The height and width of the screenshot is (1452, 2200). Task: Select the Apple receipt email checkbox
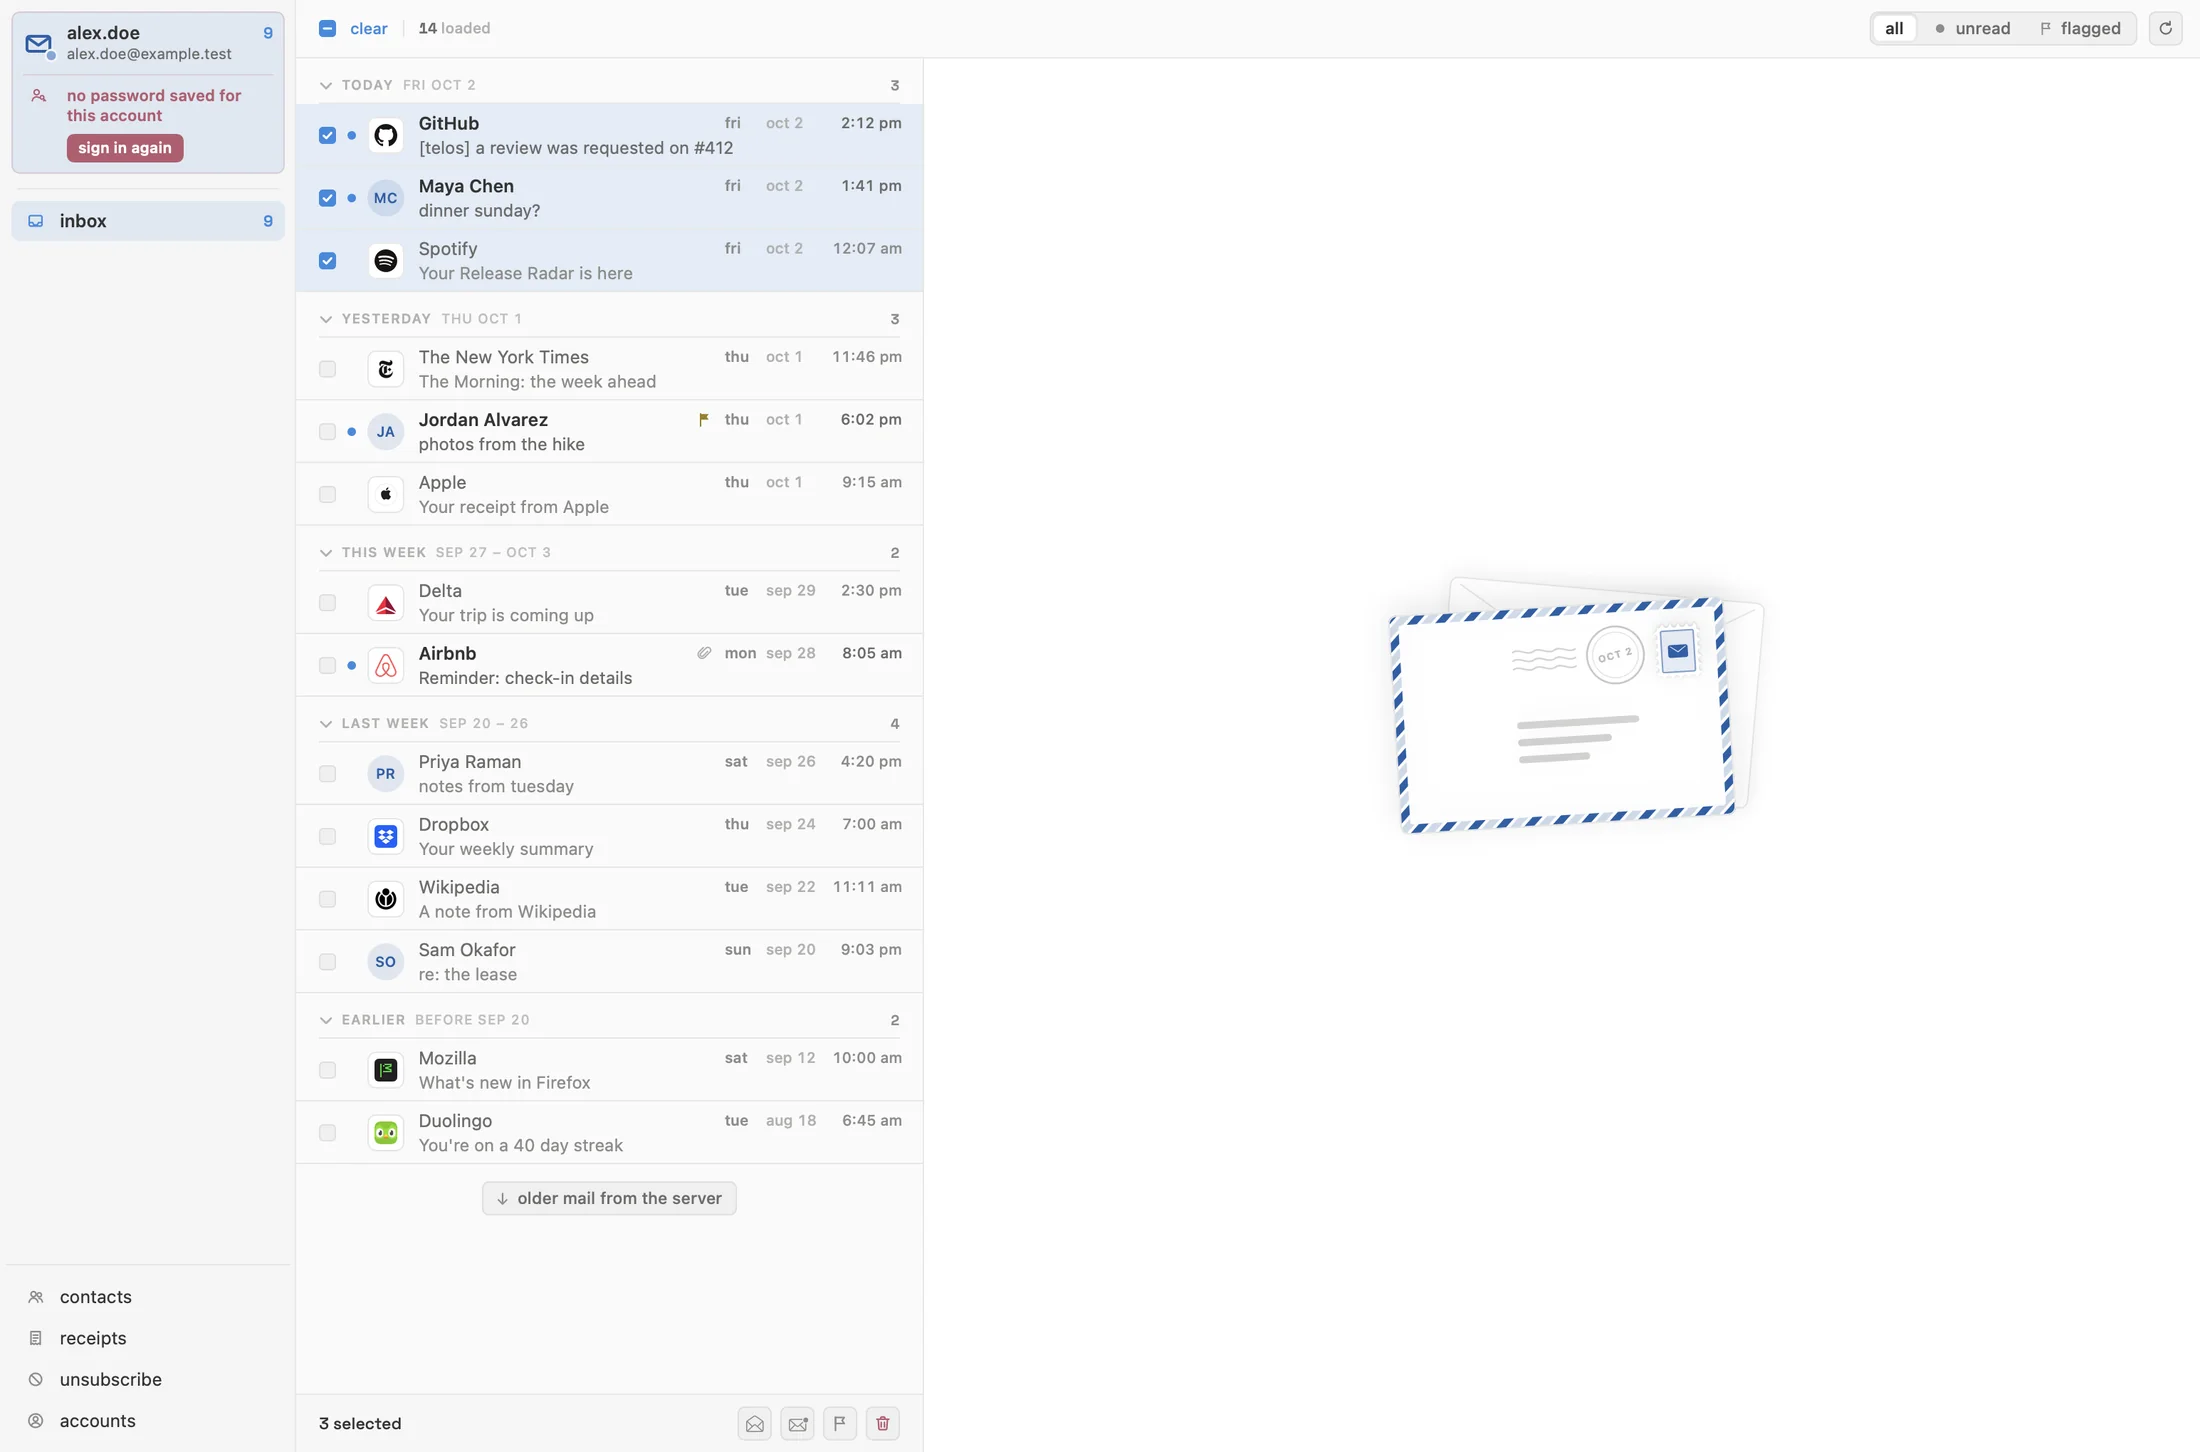(x=327, y=494)
